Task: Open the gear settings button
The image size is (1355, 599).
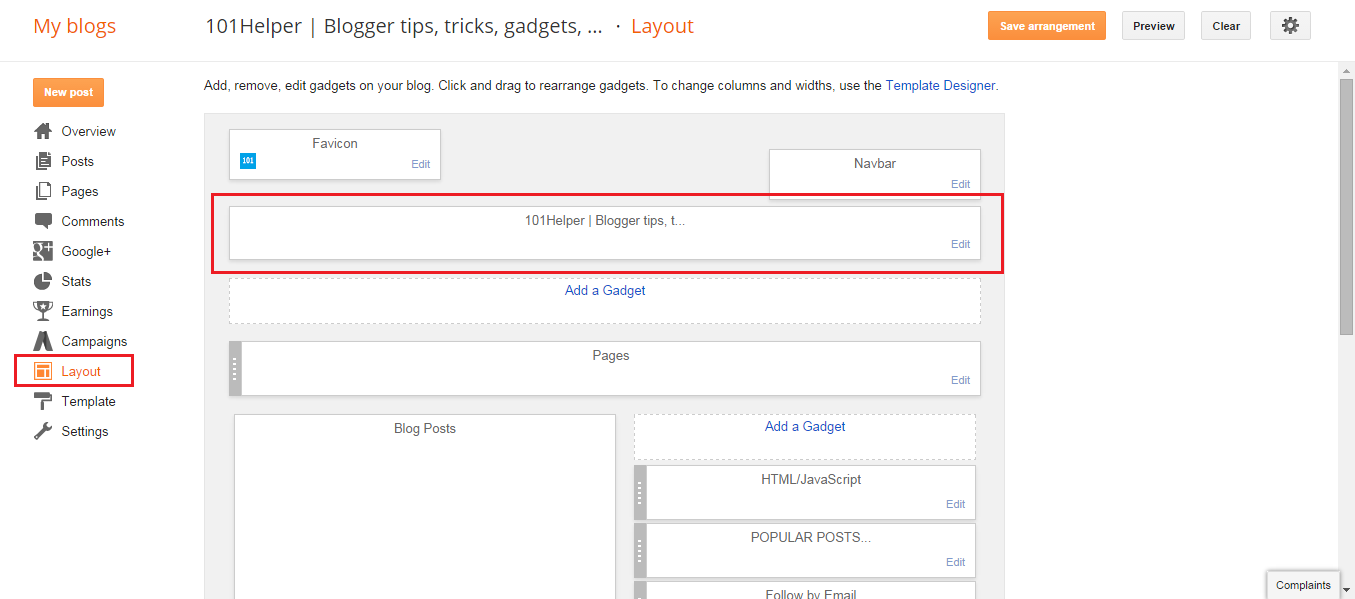Action: click(1290, 26)
